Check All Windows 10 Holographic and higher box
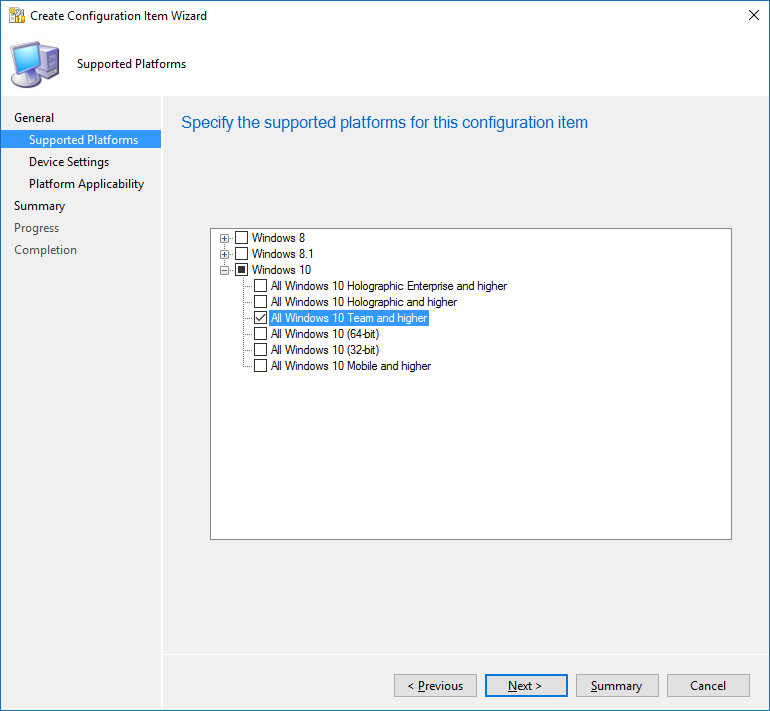This screenshot has height=711, width=770. pyautogui.click(x=260, y=301)
